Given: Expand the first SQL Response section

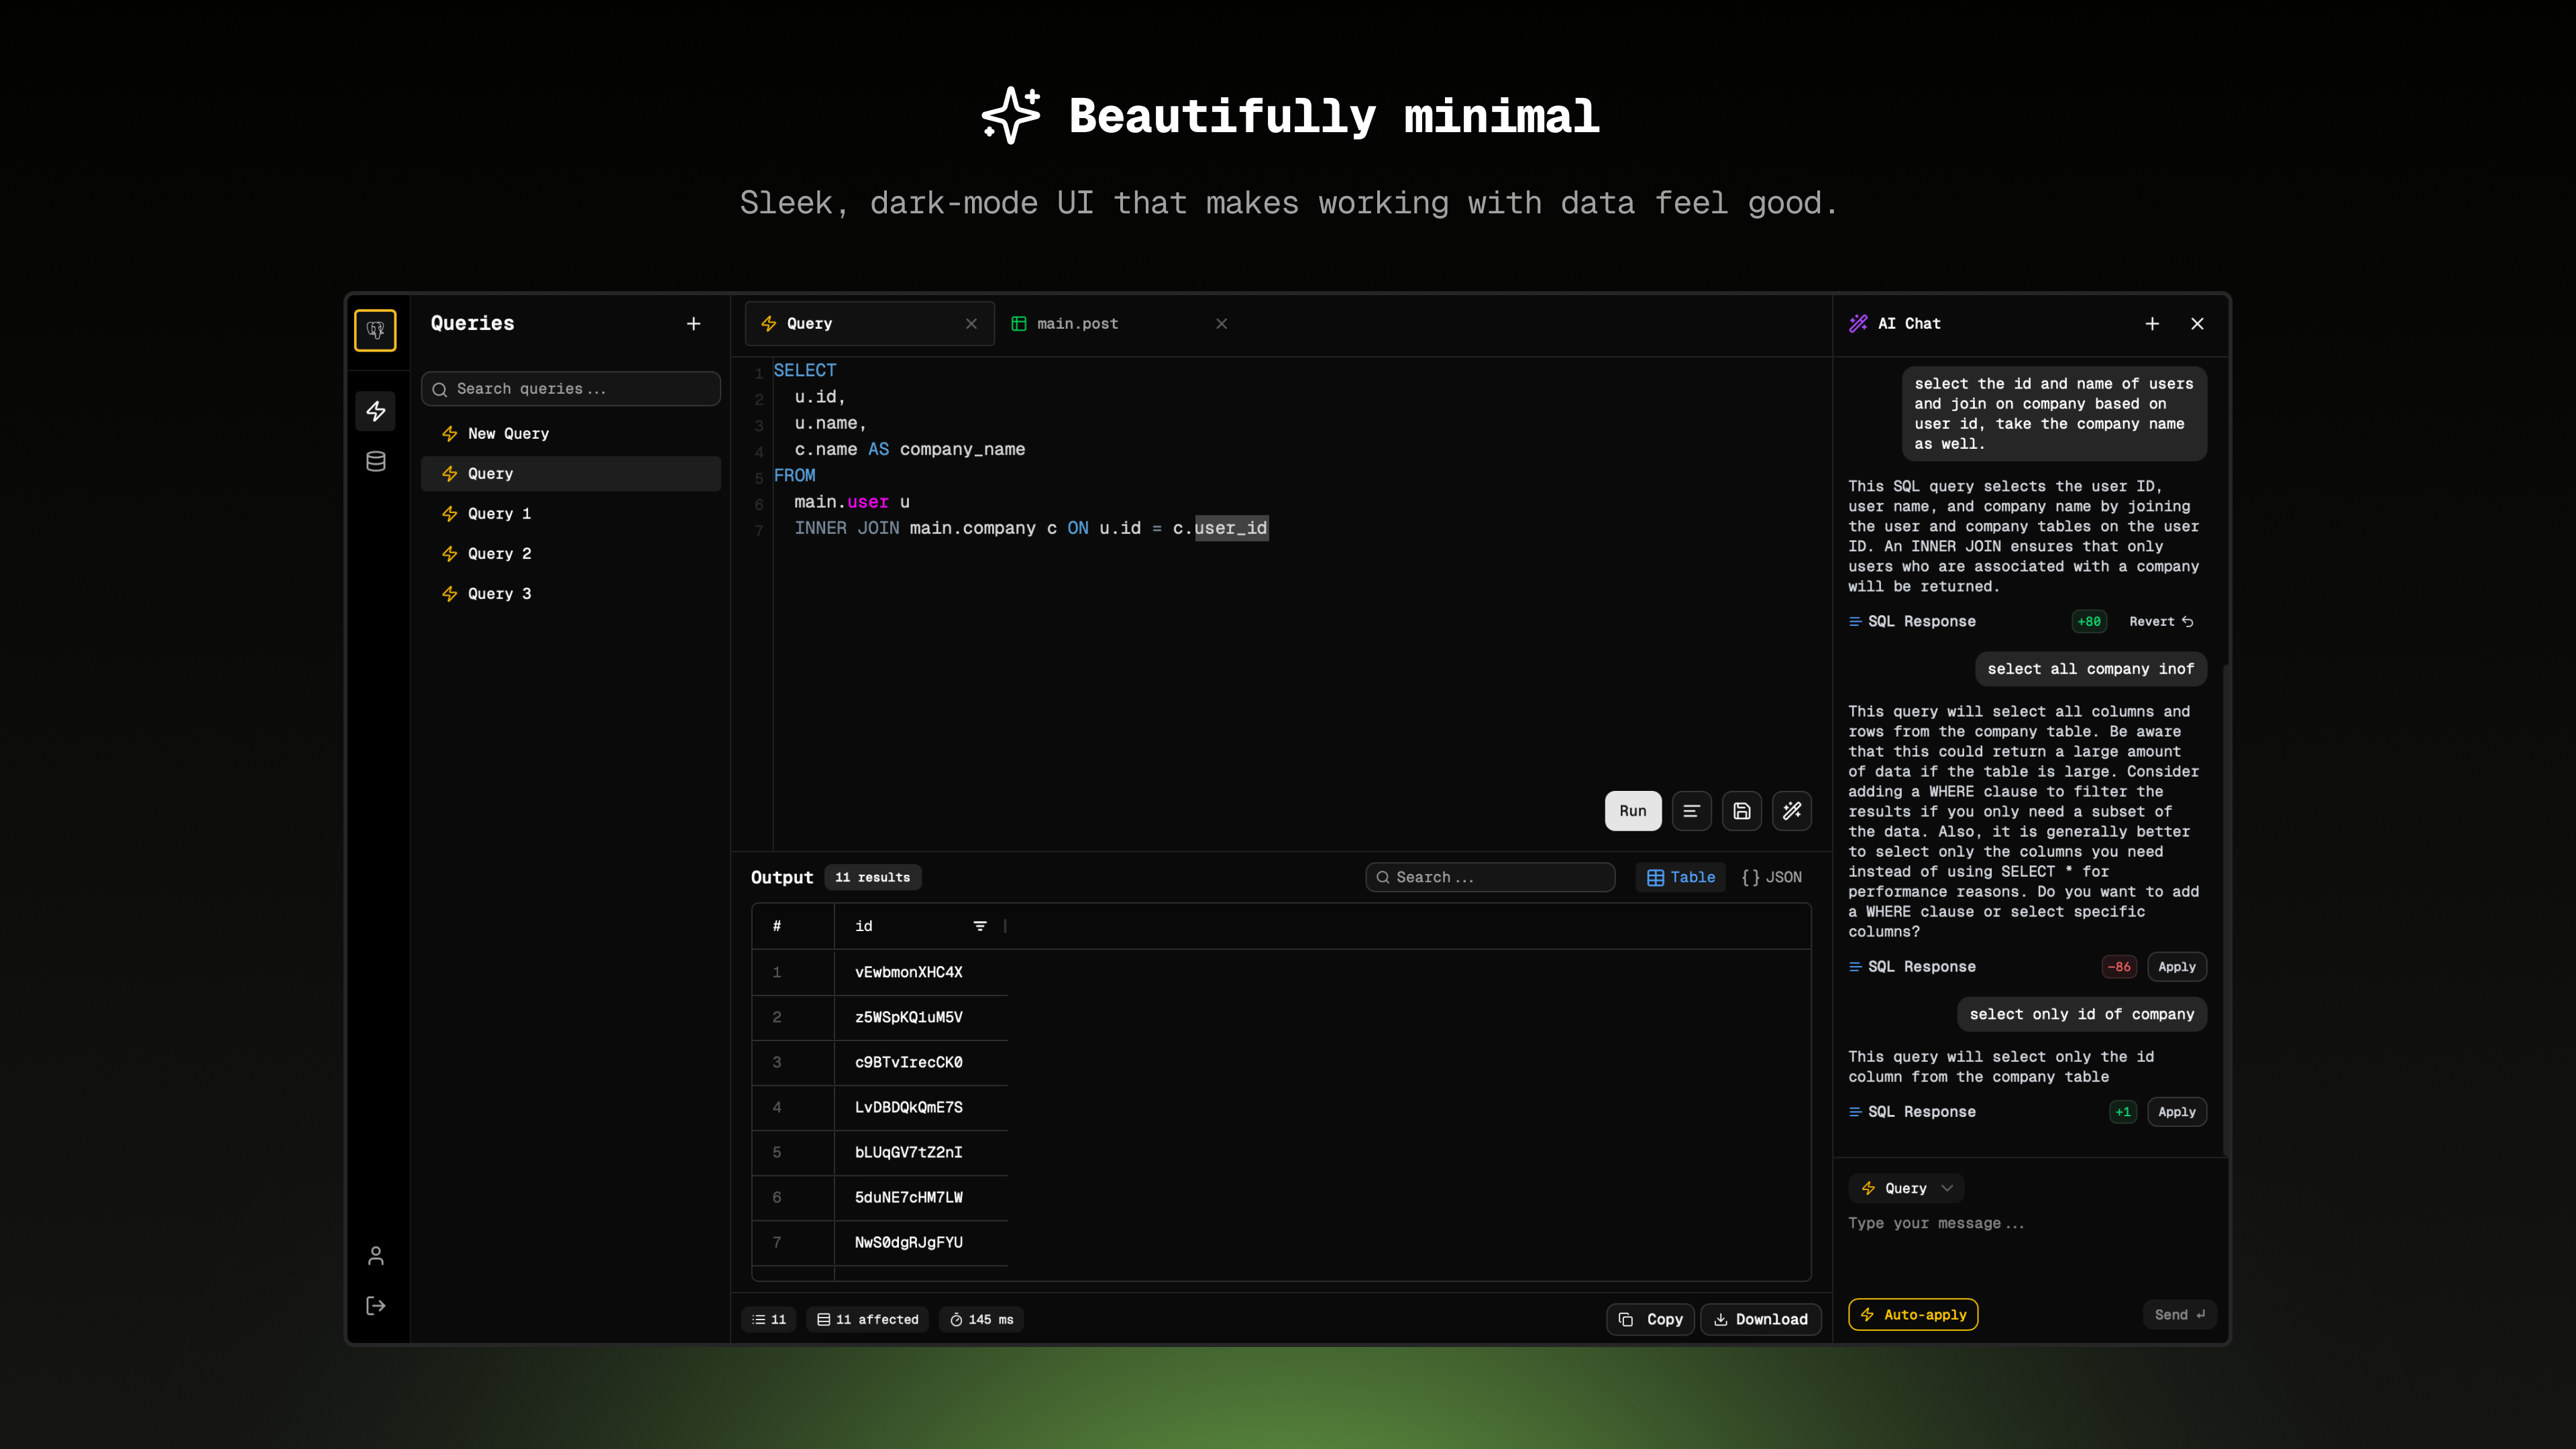Looking at the screenshot, I should coord(1920,621).
